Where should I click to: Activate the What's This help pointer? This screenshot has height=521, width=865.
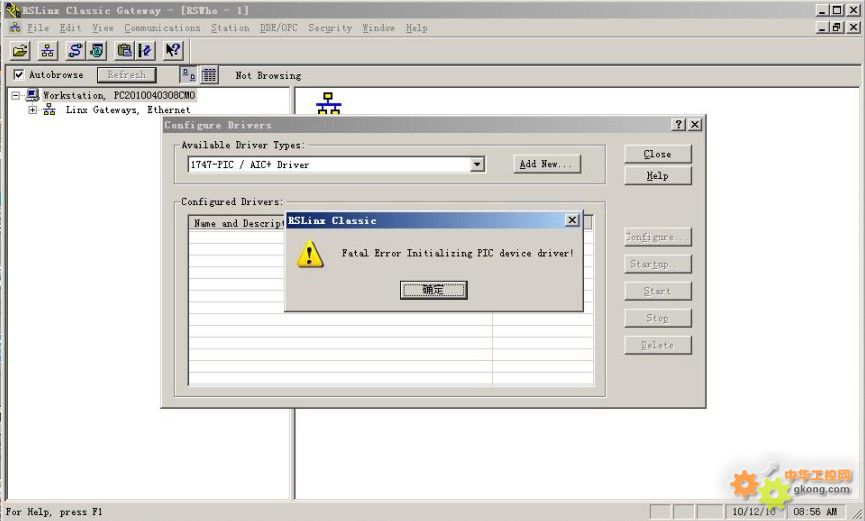coord(173,51)
